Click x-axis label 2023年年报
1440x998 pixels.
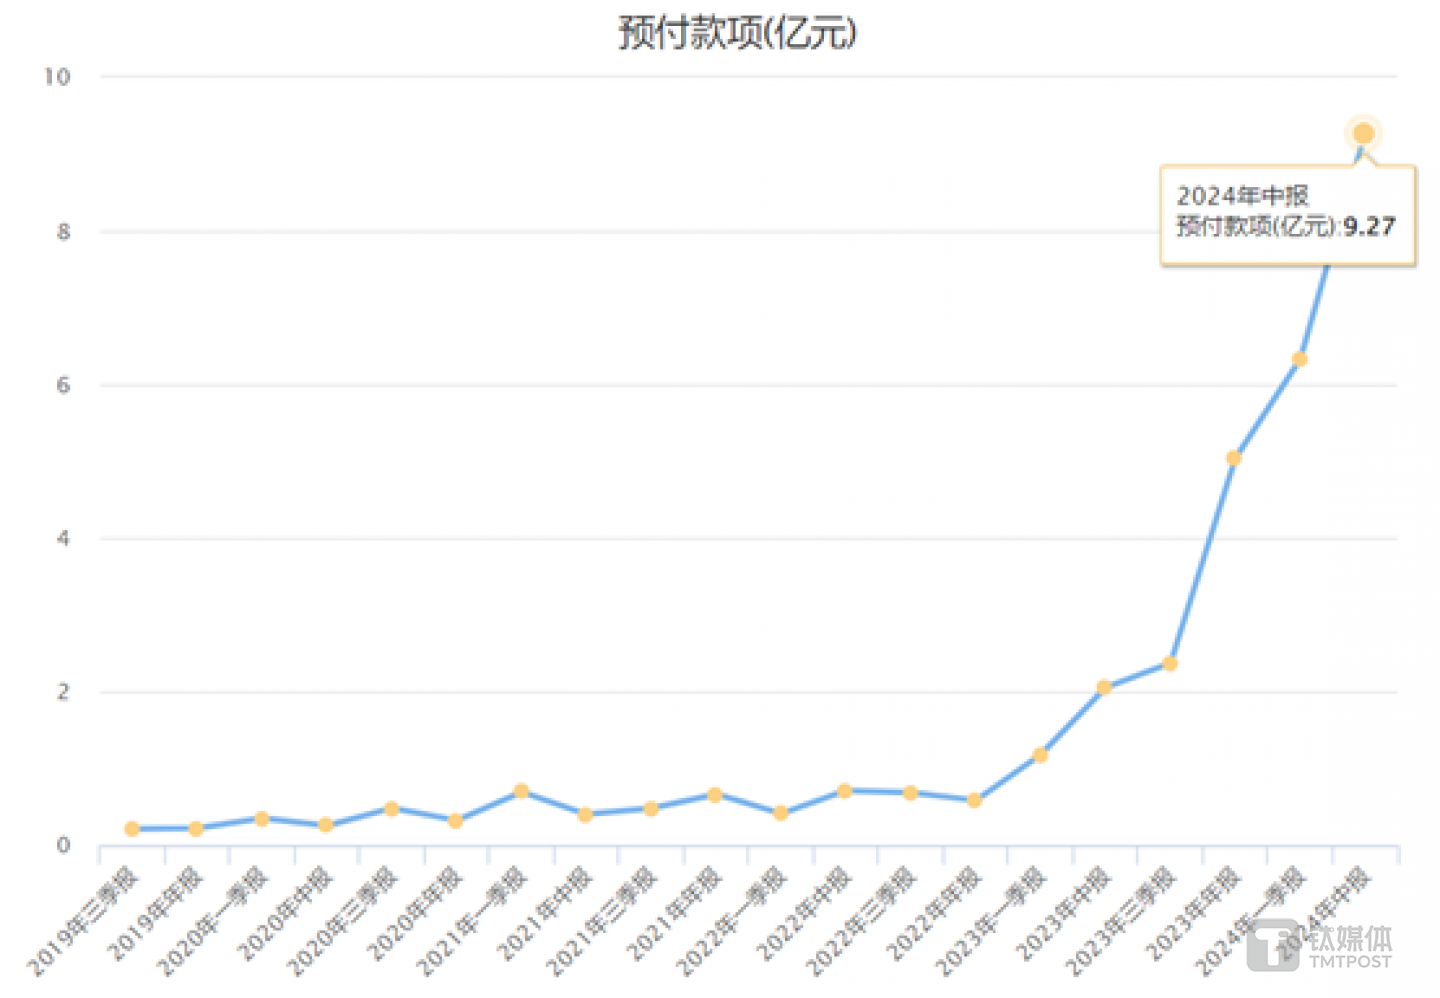click(1193, 914)
